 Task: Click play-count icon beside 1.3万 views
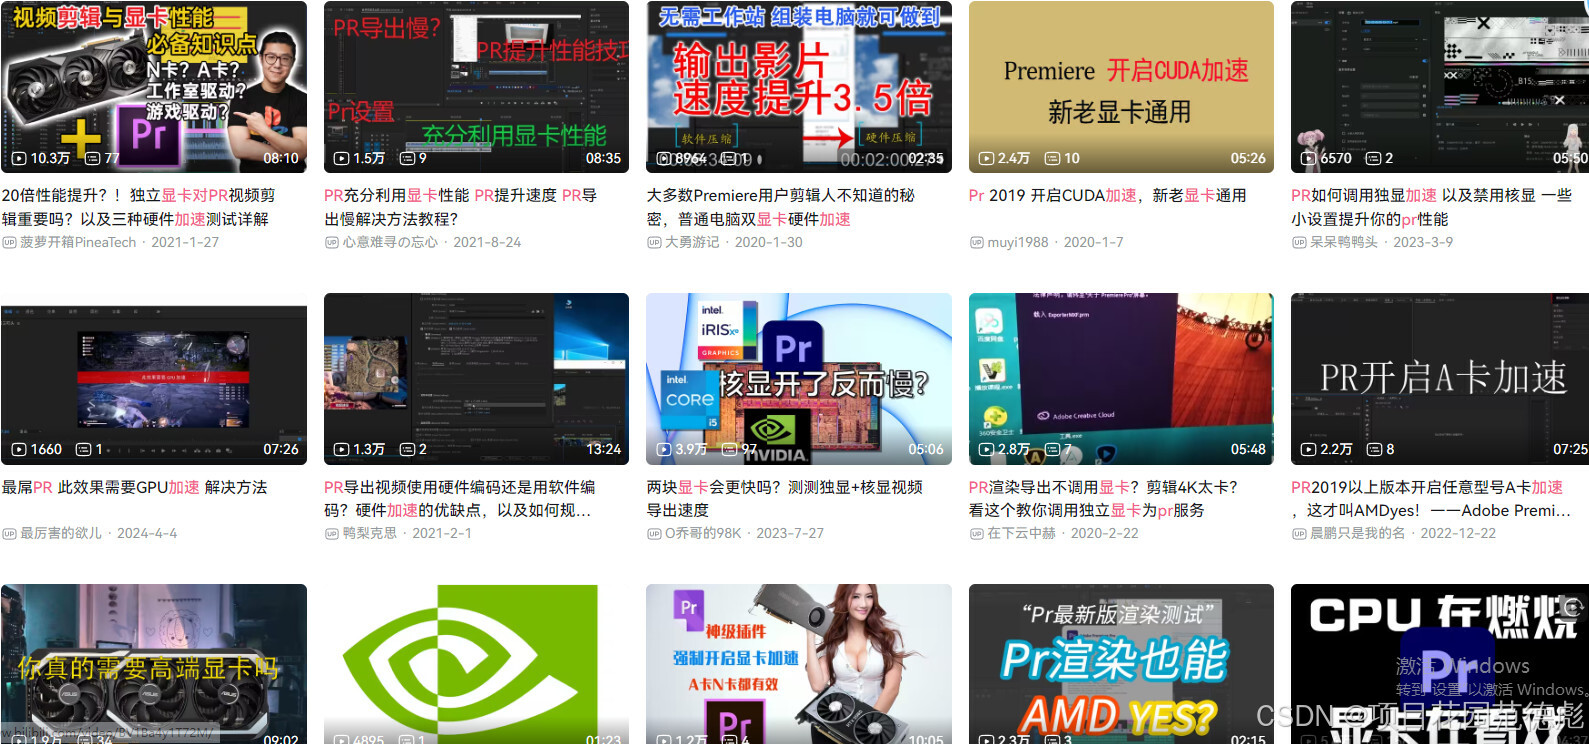tap(341, 449)
